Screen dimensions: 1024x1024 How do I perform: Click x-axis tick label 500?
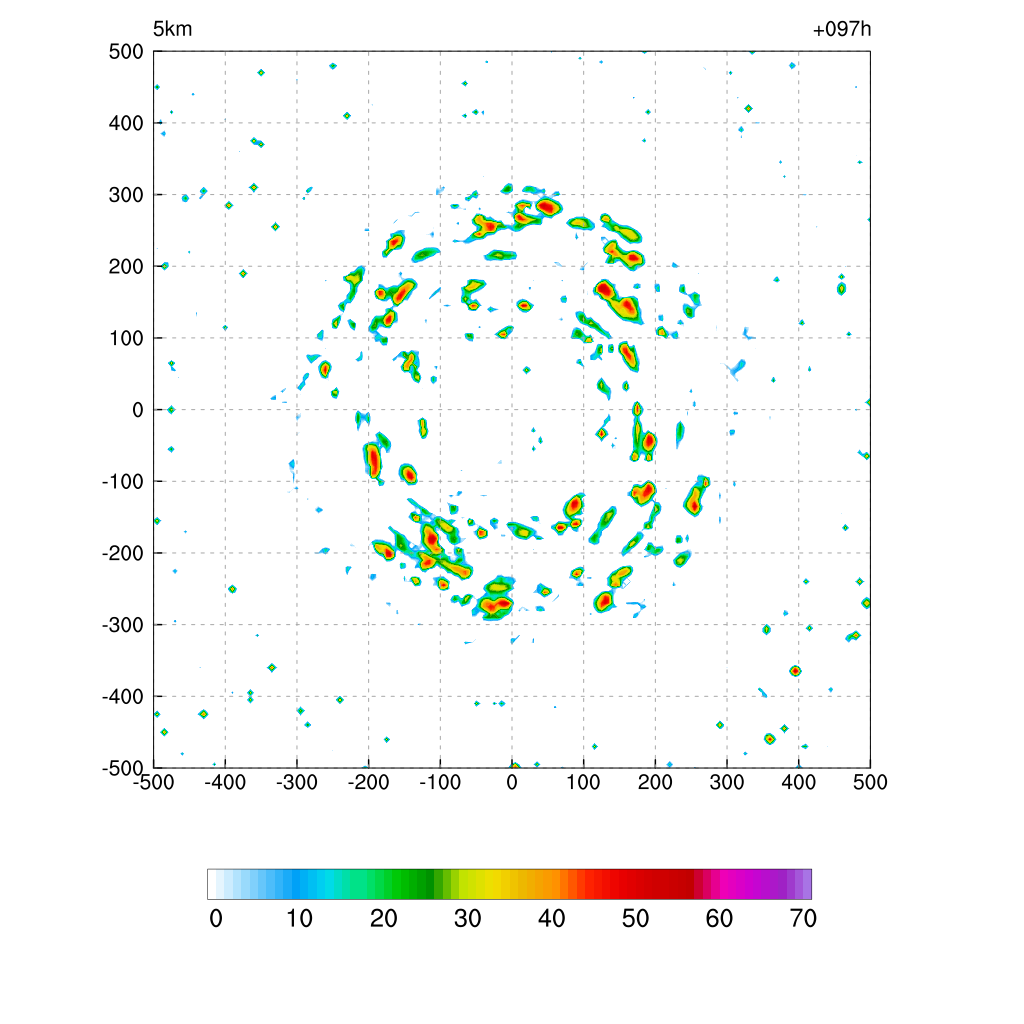(x=870, y=782)
